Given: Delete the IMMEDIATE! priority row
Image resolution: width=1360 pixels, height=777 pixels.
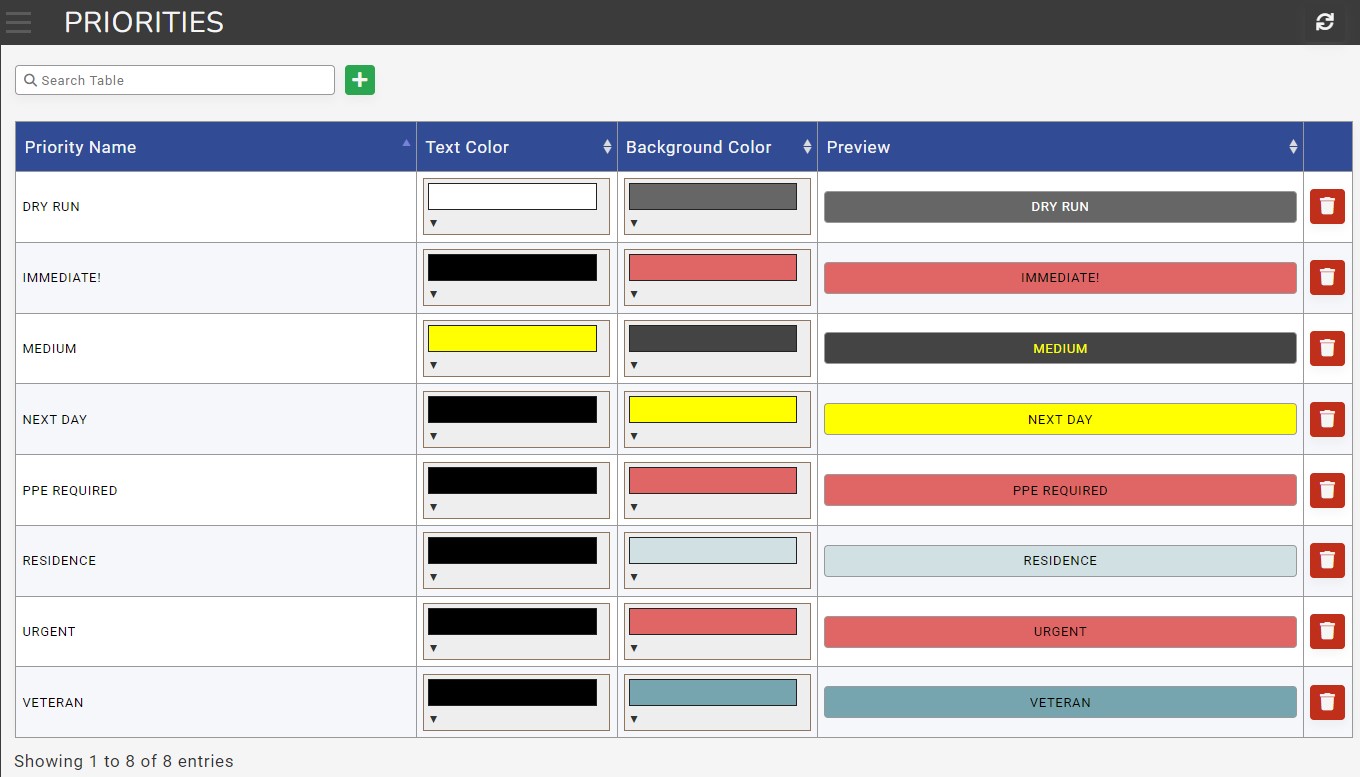Looking at the screenshot, I should (1327, 277).
